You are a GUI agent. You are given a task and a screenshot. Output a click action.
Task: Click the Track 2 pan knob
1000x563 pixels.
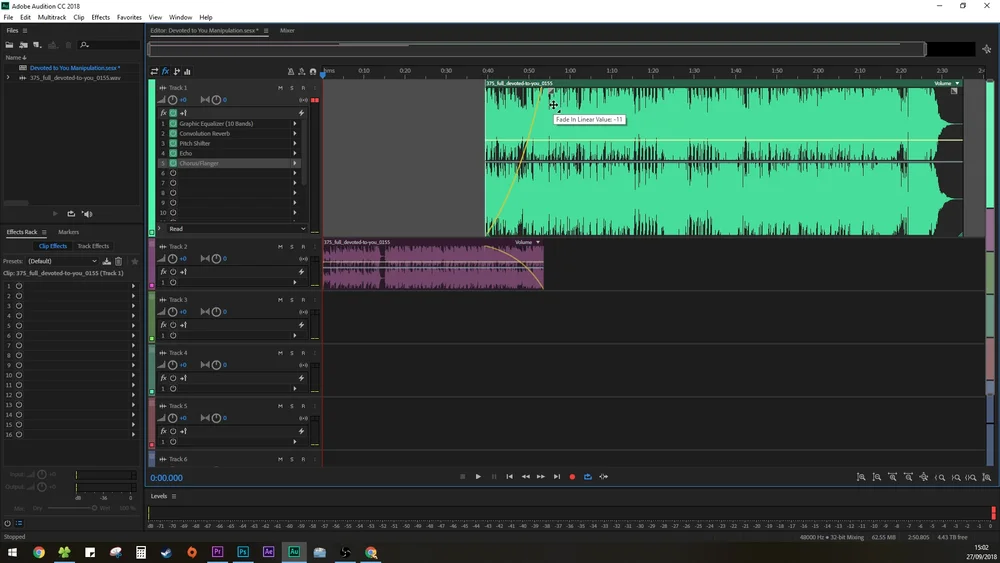point(216,258)
